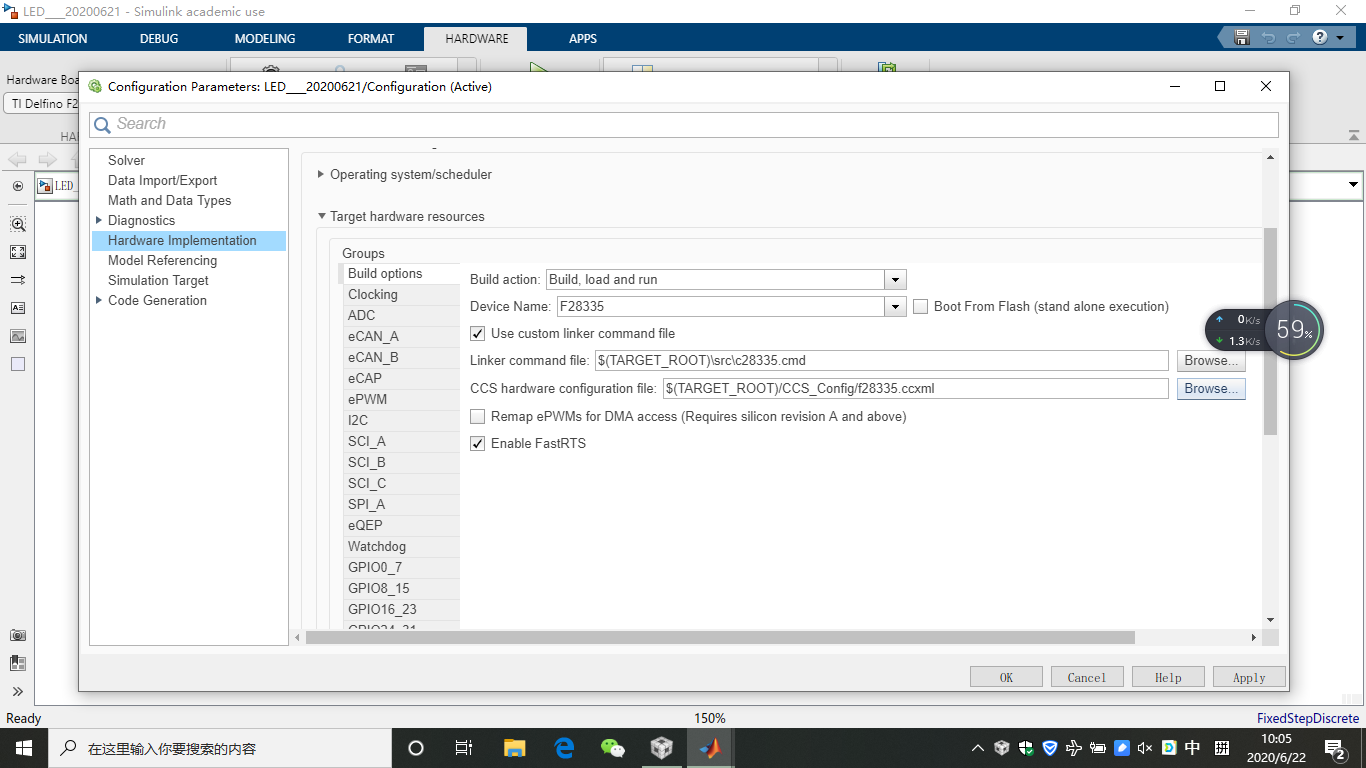The width and height of the screenshot is (1366, 768).
Task: Select the Watchdog group
Action: (x=400, y=546)
